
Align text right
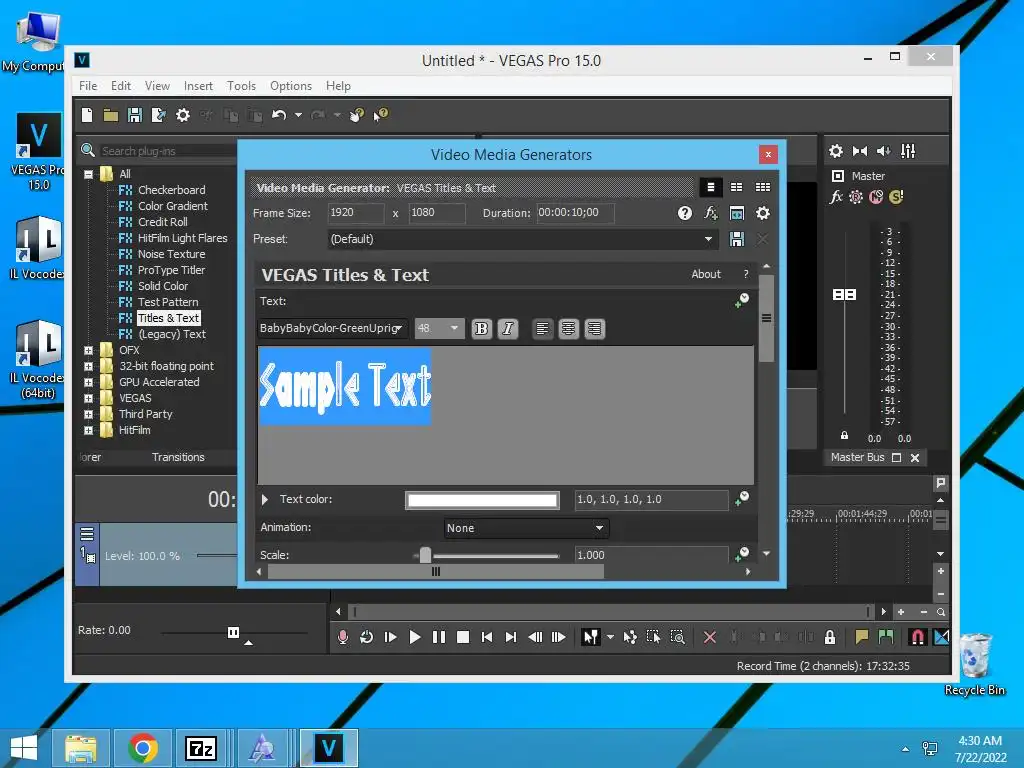(x=594, y=328)
